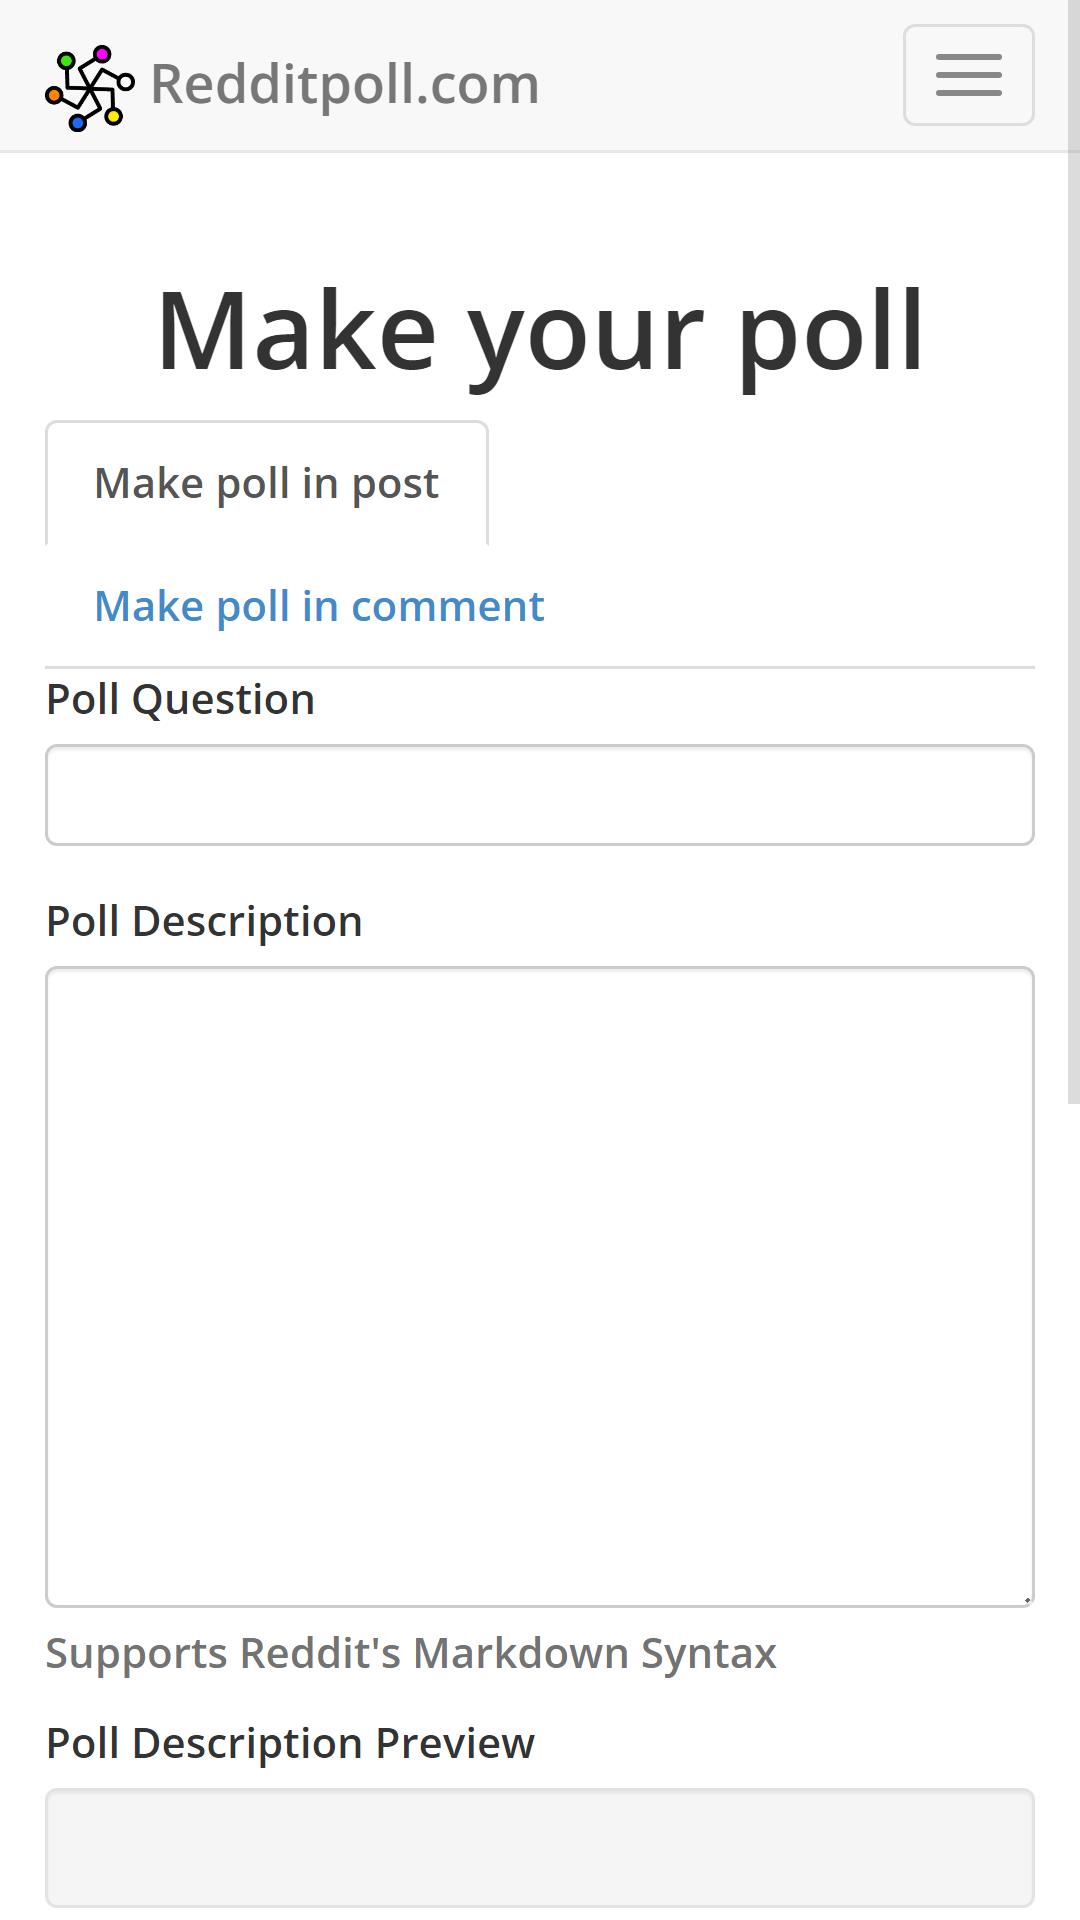Click the Redditpoll colorful network logo icon
Image resolution: width=1080 pixels, height=1920 pixels.
(x=89, y=88)
